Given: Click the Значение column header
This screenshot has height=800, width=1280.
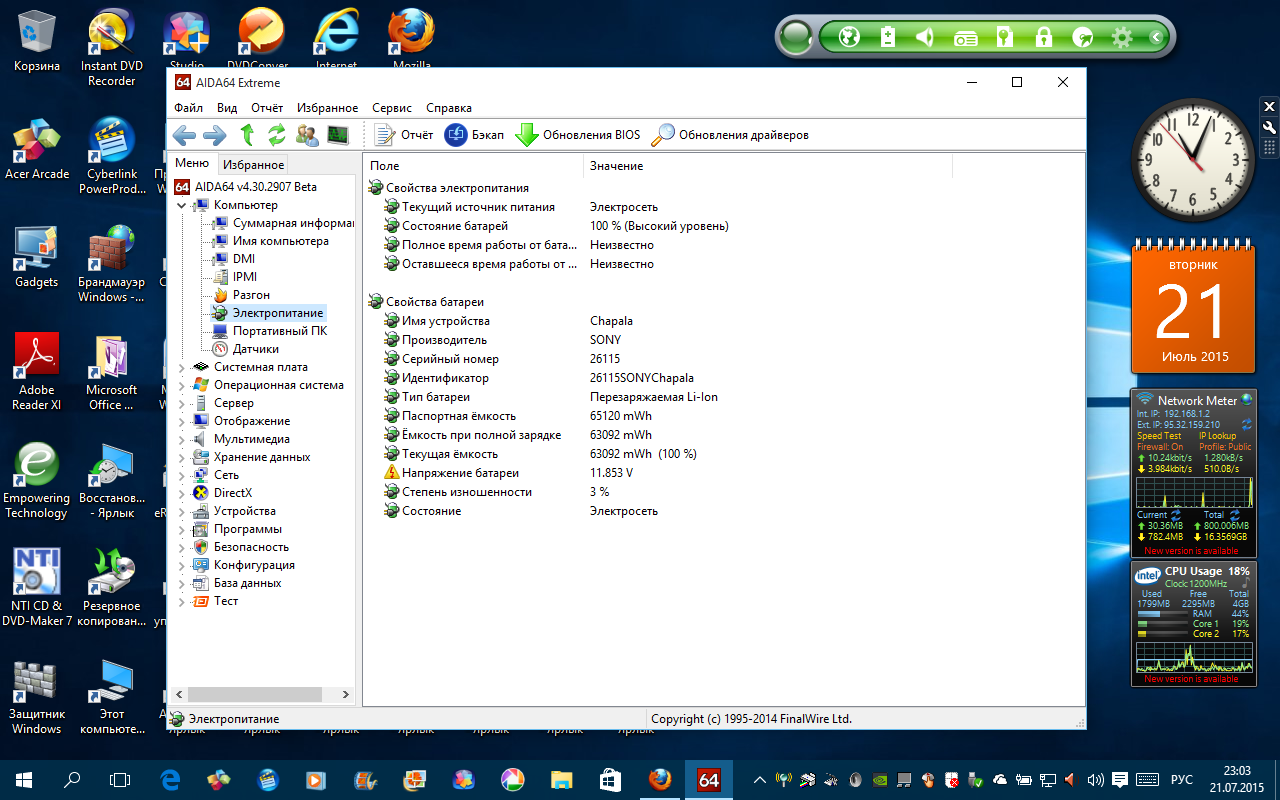Looking at the screenshot, I should [x=768, y=166].
